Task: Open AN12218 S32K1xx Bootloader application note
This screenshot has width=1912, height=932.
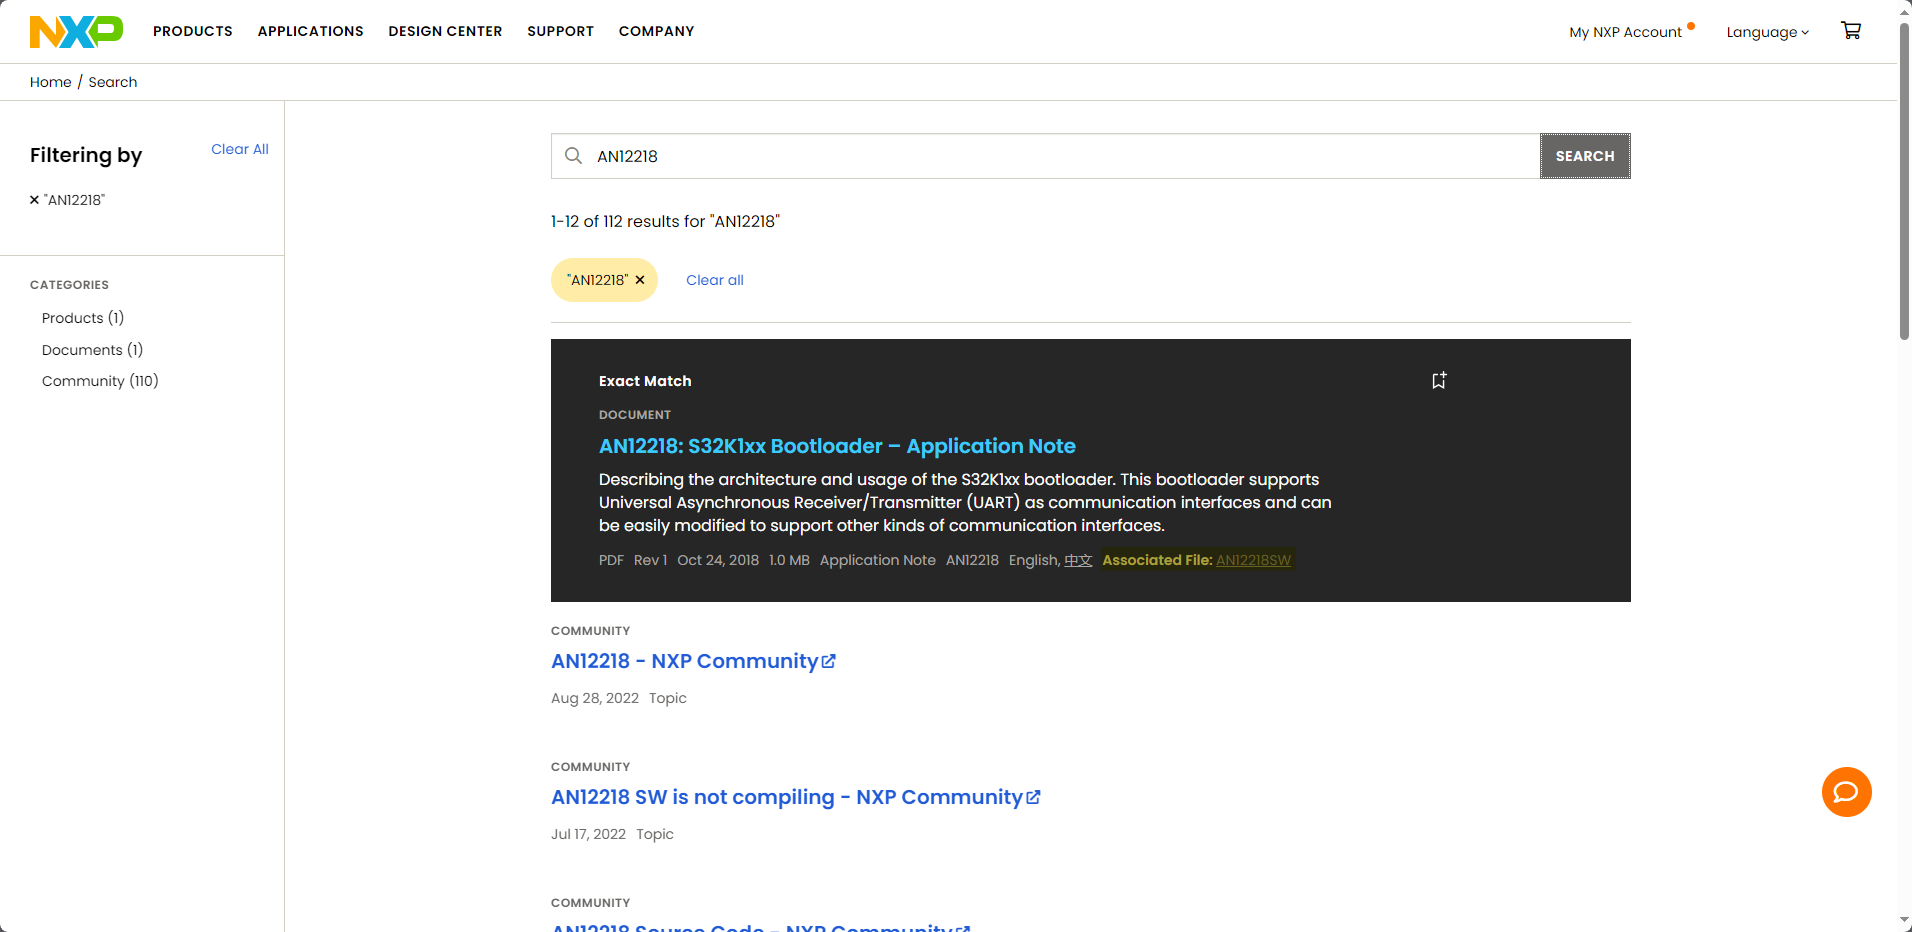Action: tap(837, 446)
